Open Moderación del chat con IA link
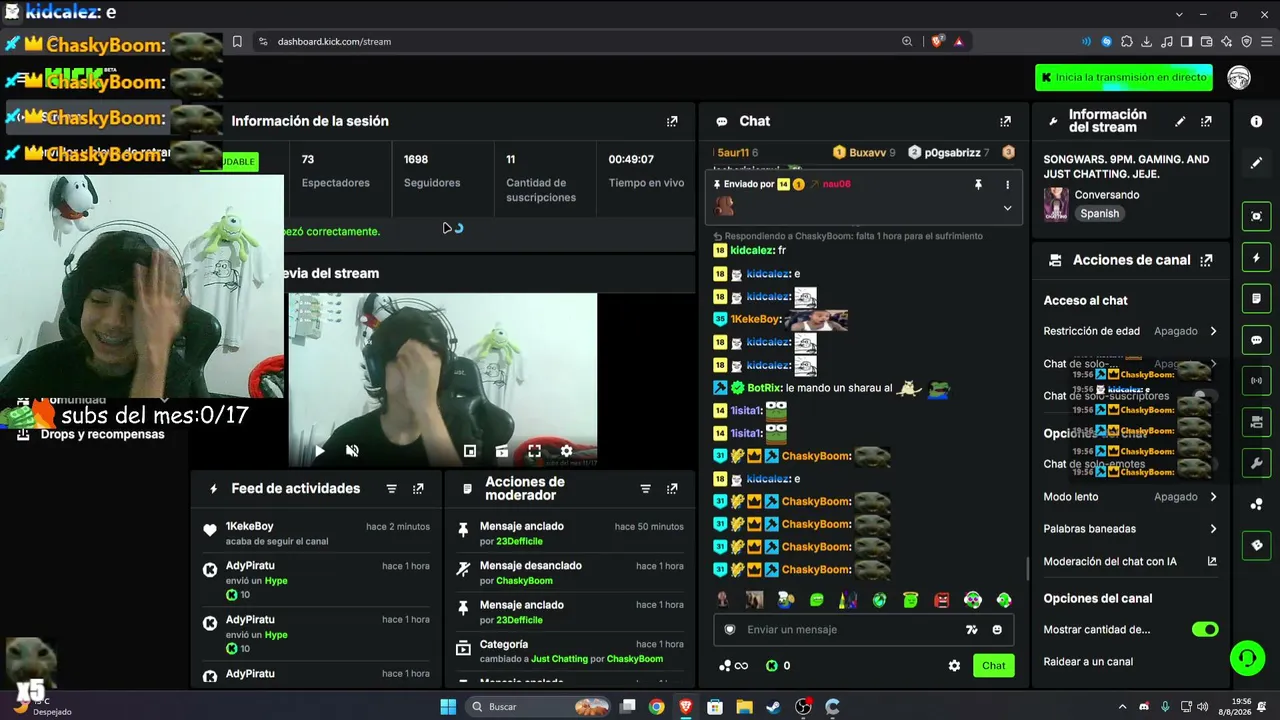 1130,562
